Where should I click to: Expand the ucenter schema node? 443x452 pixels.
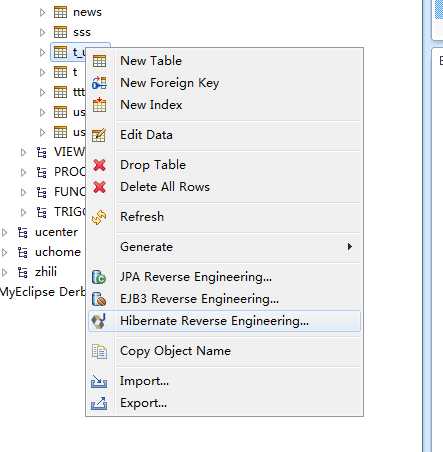point(4,232)
